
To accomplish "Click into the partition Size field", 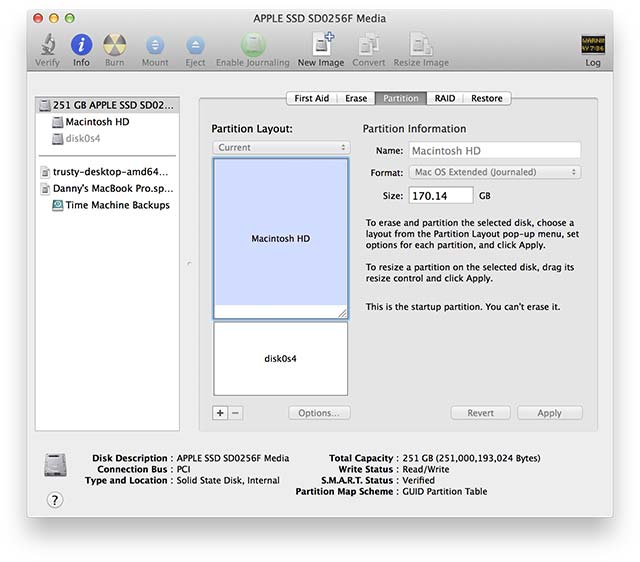I will coord(440,196).
